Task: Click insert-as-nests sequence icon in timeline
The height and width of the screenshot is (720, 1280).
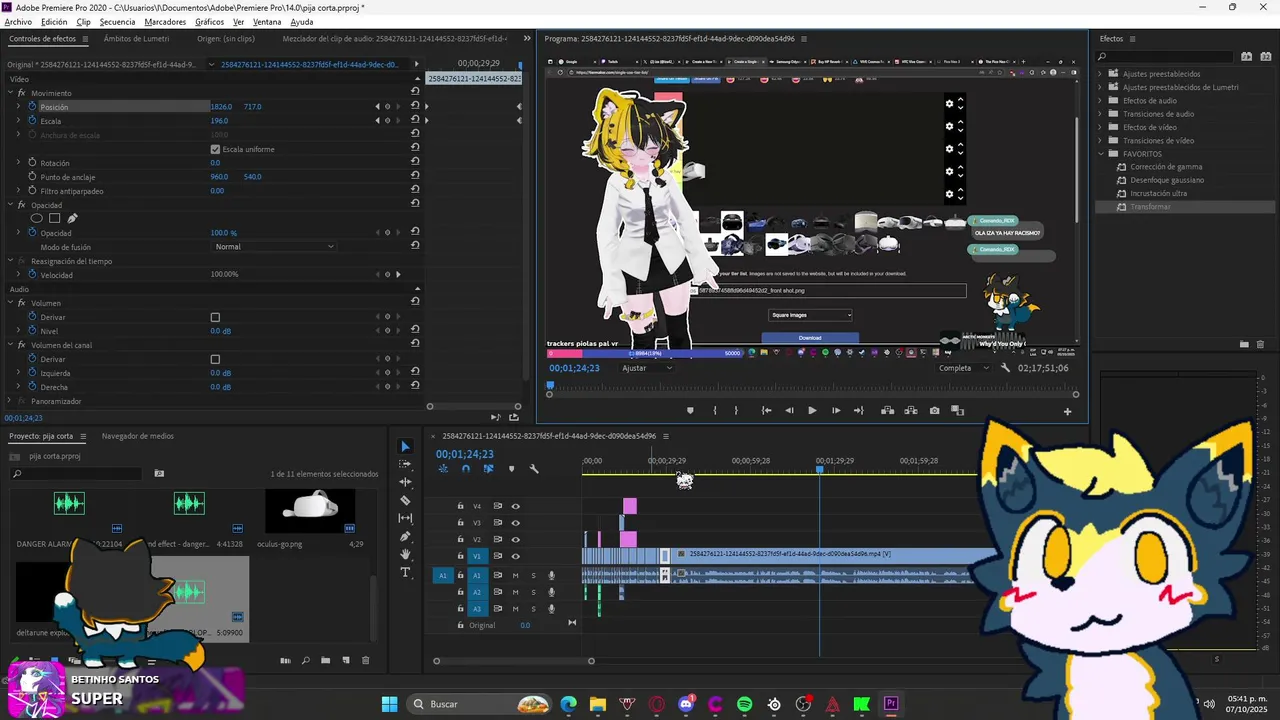Action: (x=443, y=469)
